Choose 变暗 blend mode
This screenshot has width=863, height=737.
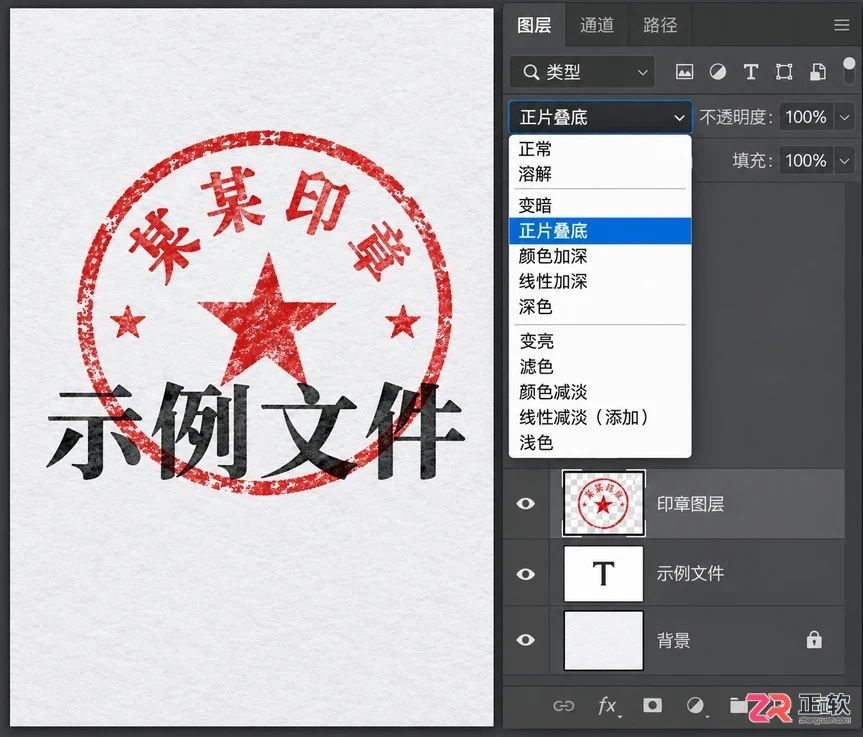(600, 205)
